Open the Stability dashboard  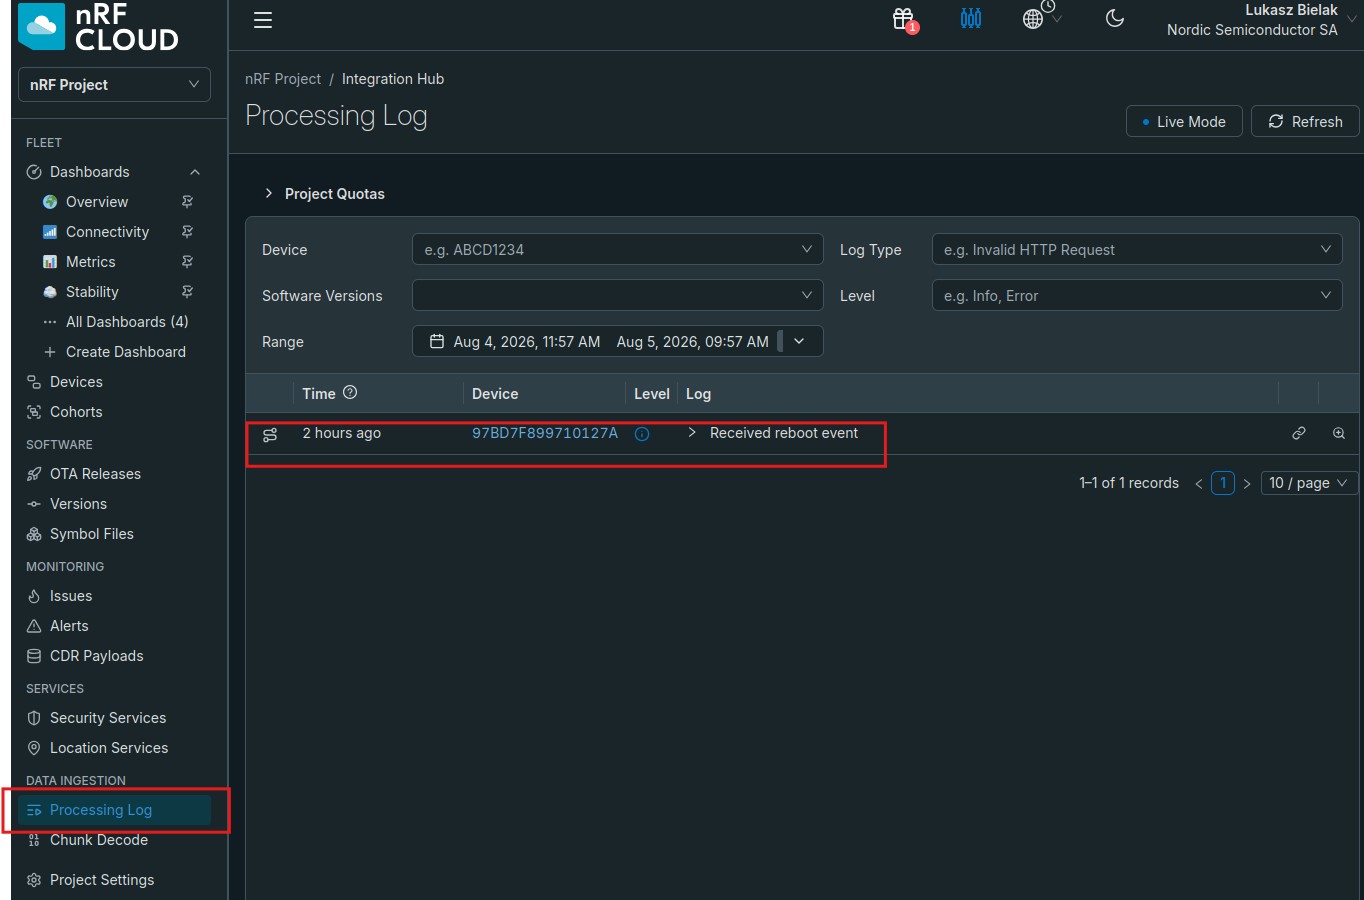tap(92, 292)
